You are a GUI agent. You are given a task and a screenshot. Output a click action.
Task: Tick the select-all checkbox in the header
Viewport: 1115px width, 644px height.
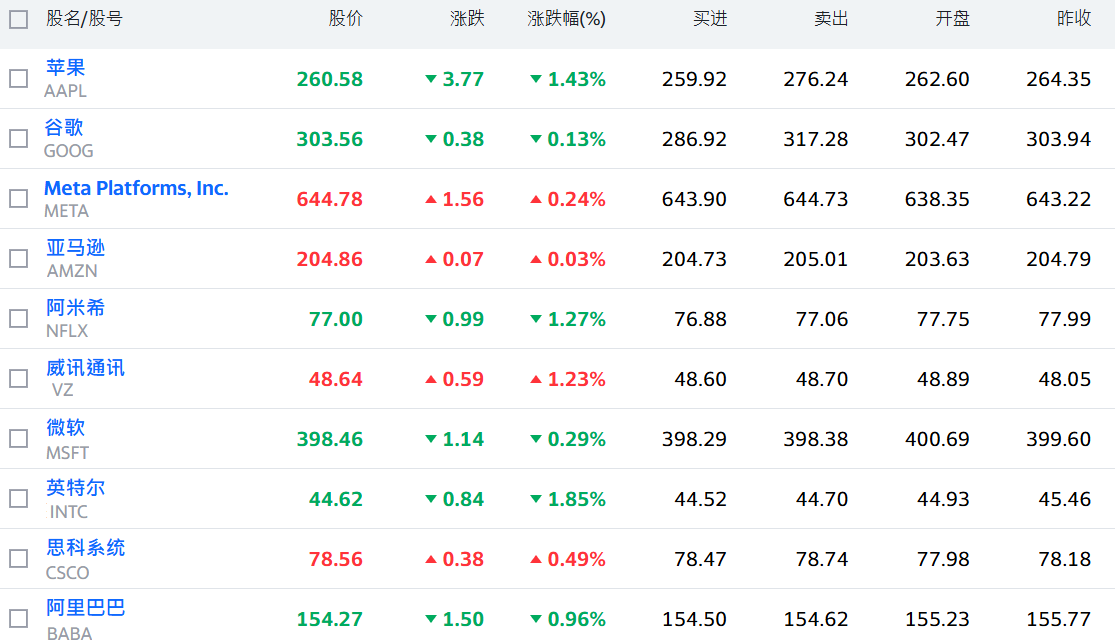(x=18, y=19)
